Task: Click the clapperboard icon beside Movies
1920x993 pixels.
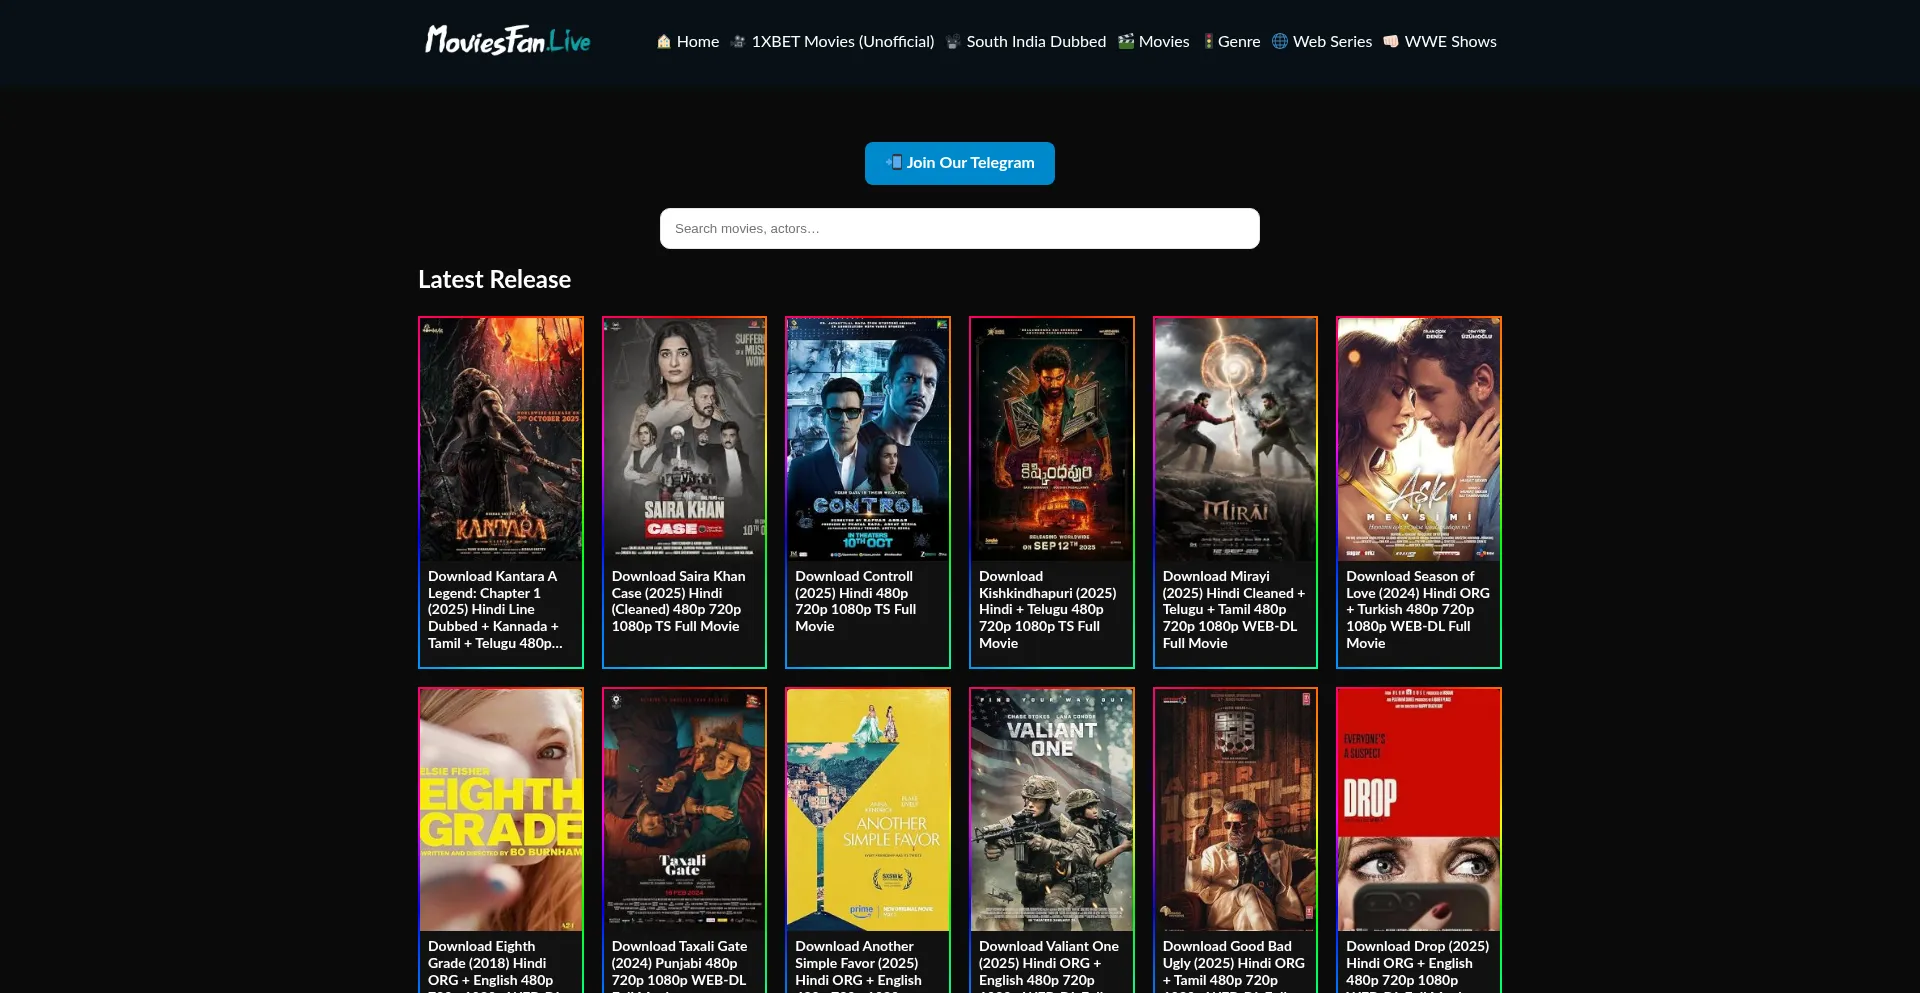Action: tap(1126, 42)
